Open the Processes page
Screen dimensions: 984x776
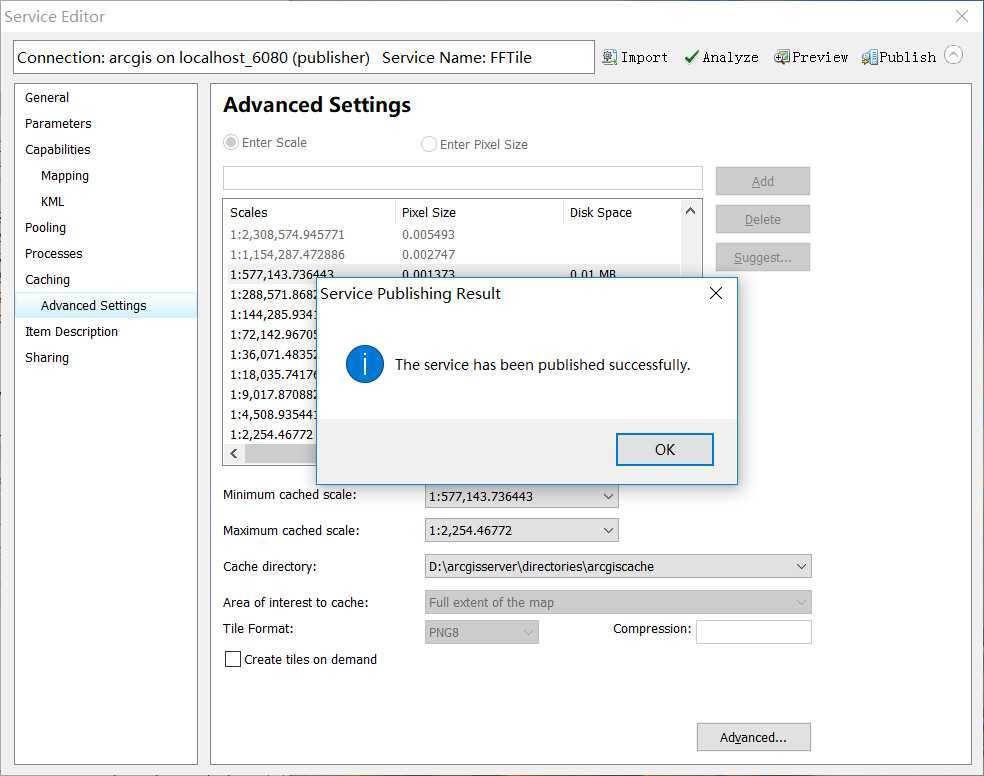pyautogui.click(x=53, y=253)
